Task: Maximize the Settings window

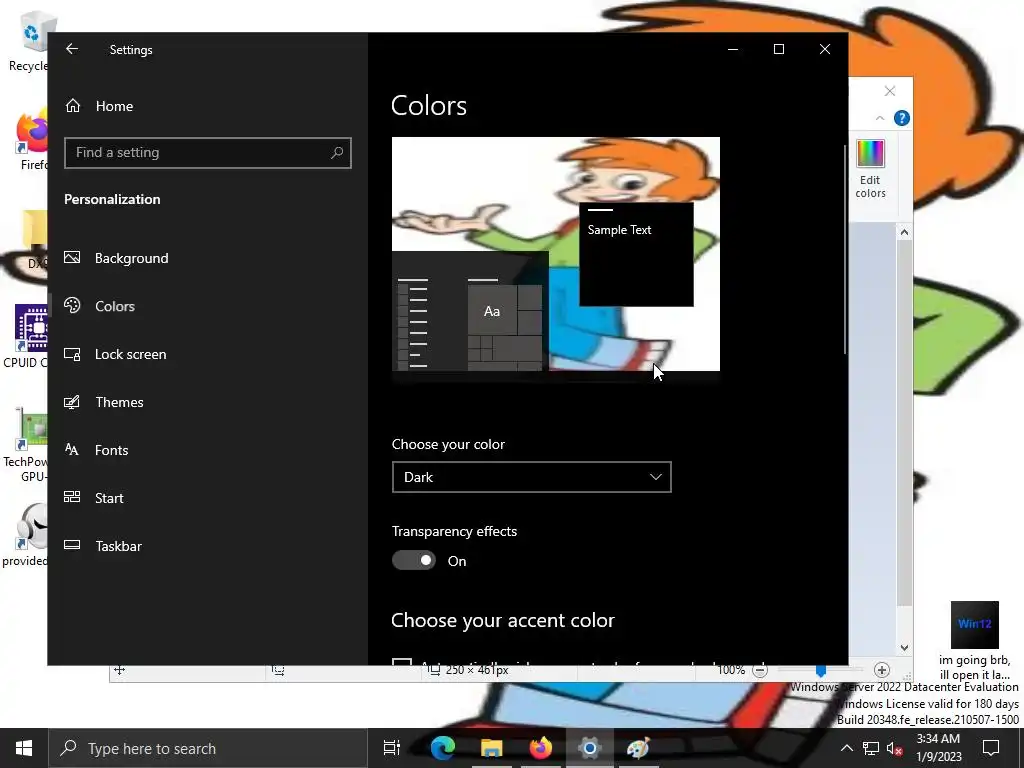Action: click(x=778, y=49)
